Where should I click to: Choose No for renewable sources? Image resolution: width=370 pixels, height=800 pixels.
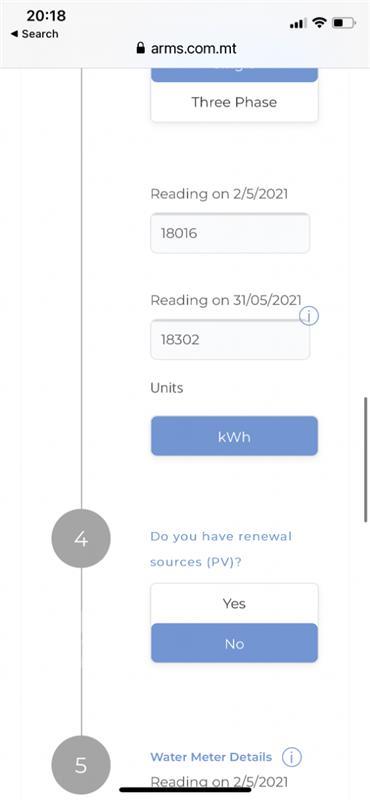pyautogui.click(x=234, y=643)
